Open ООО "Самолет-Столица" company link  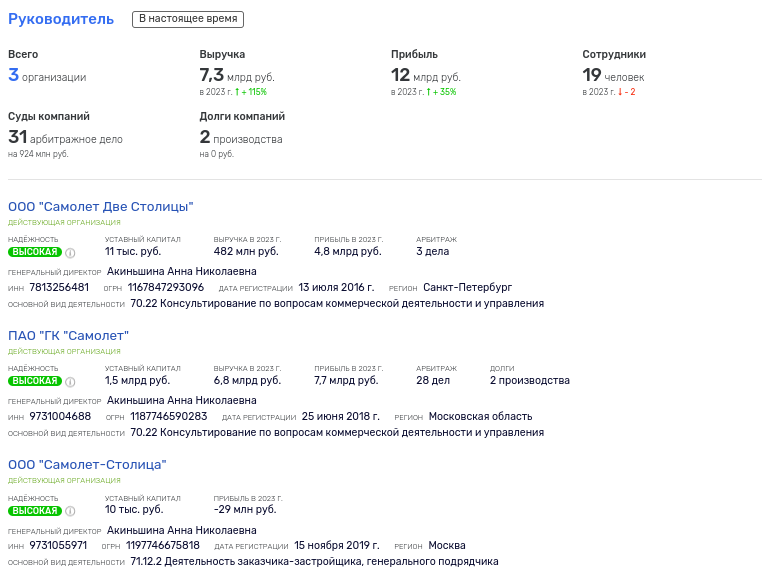click(x=87, y=465)
